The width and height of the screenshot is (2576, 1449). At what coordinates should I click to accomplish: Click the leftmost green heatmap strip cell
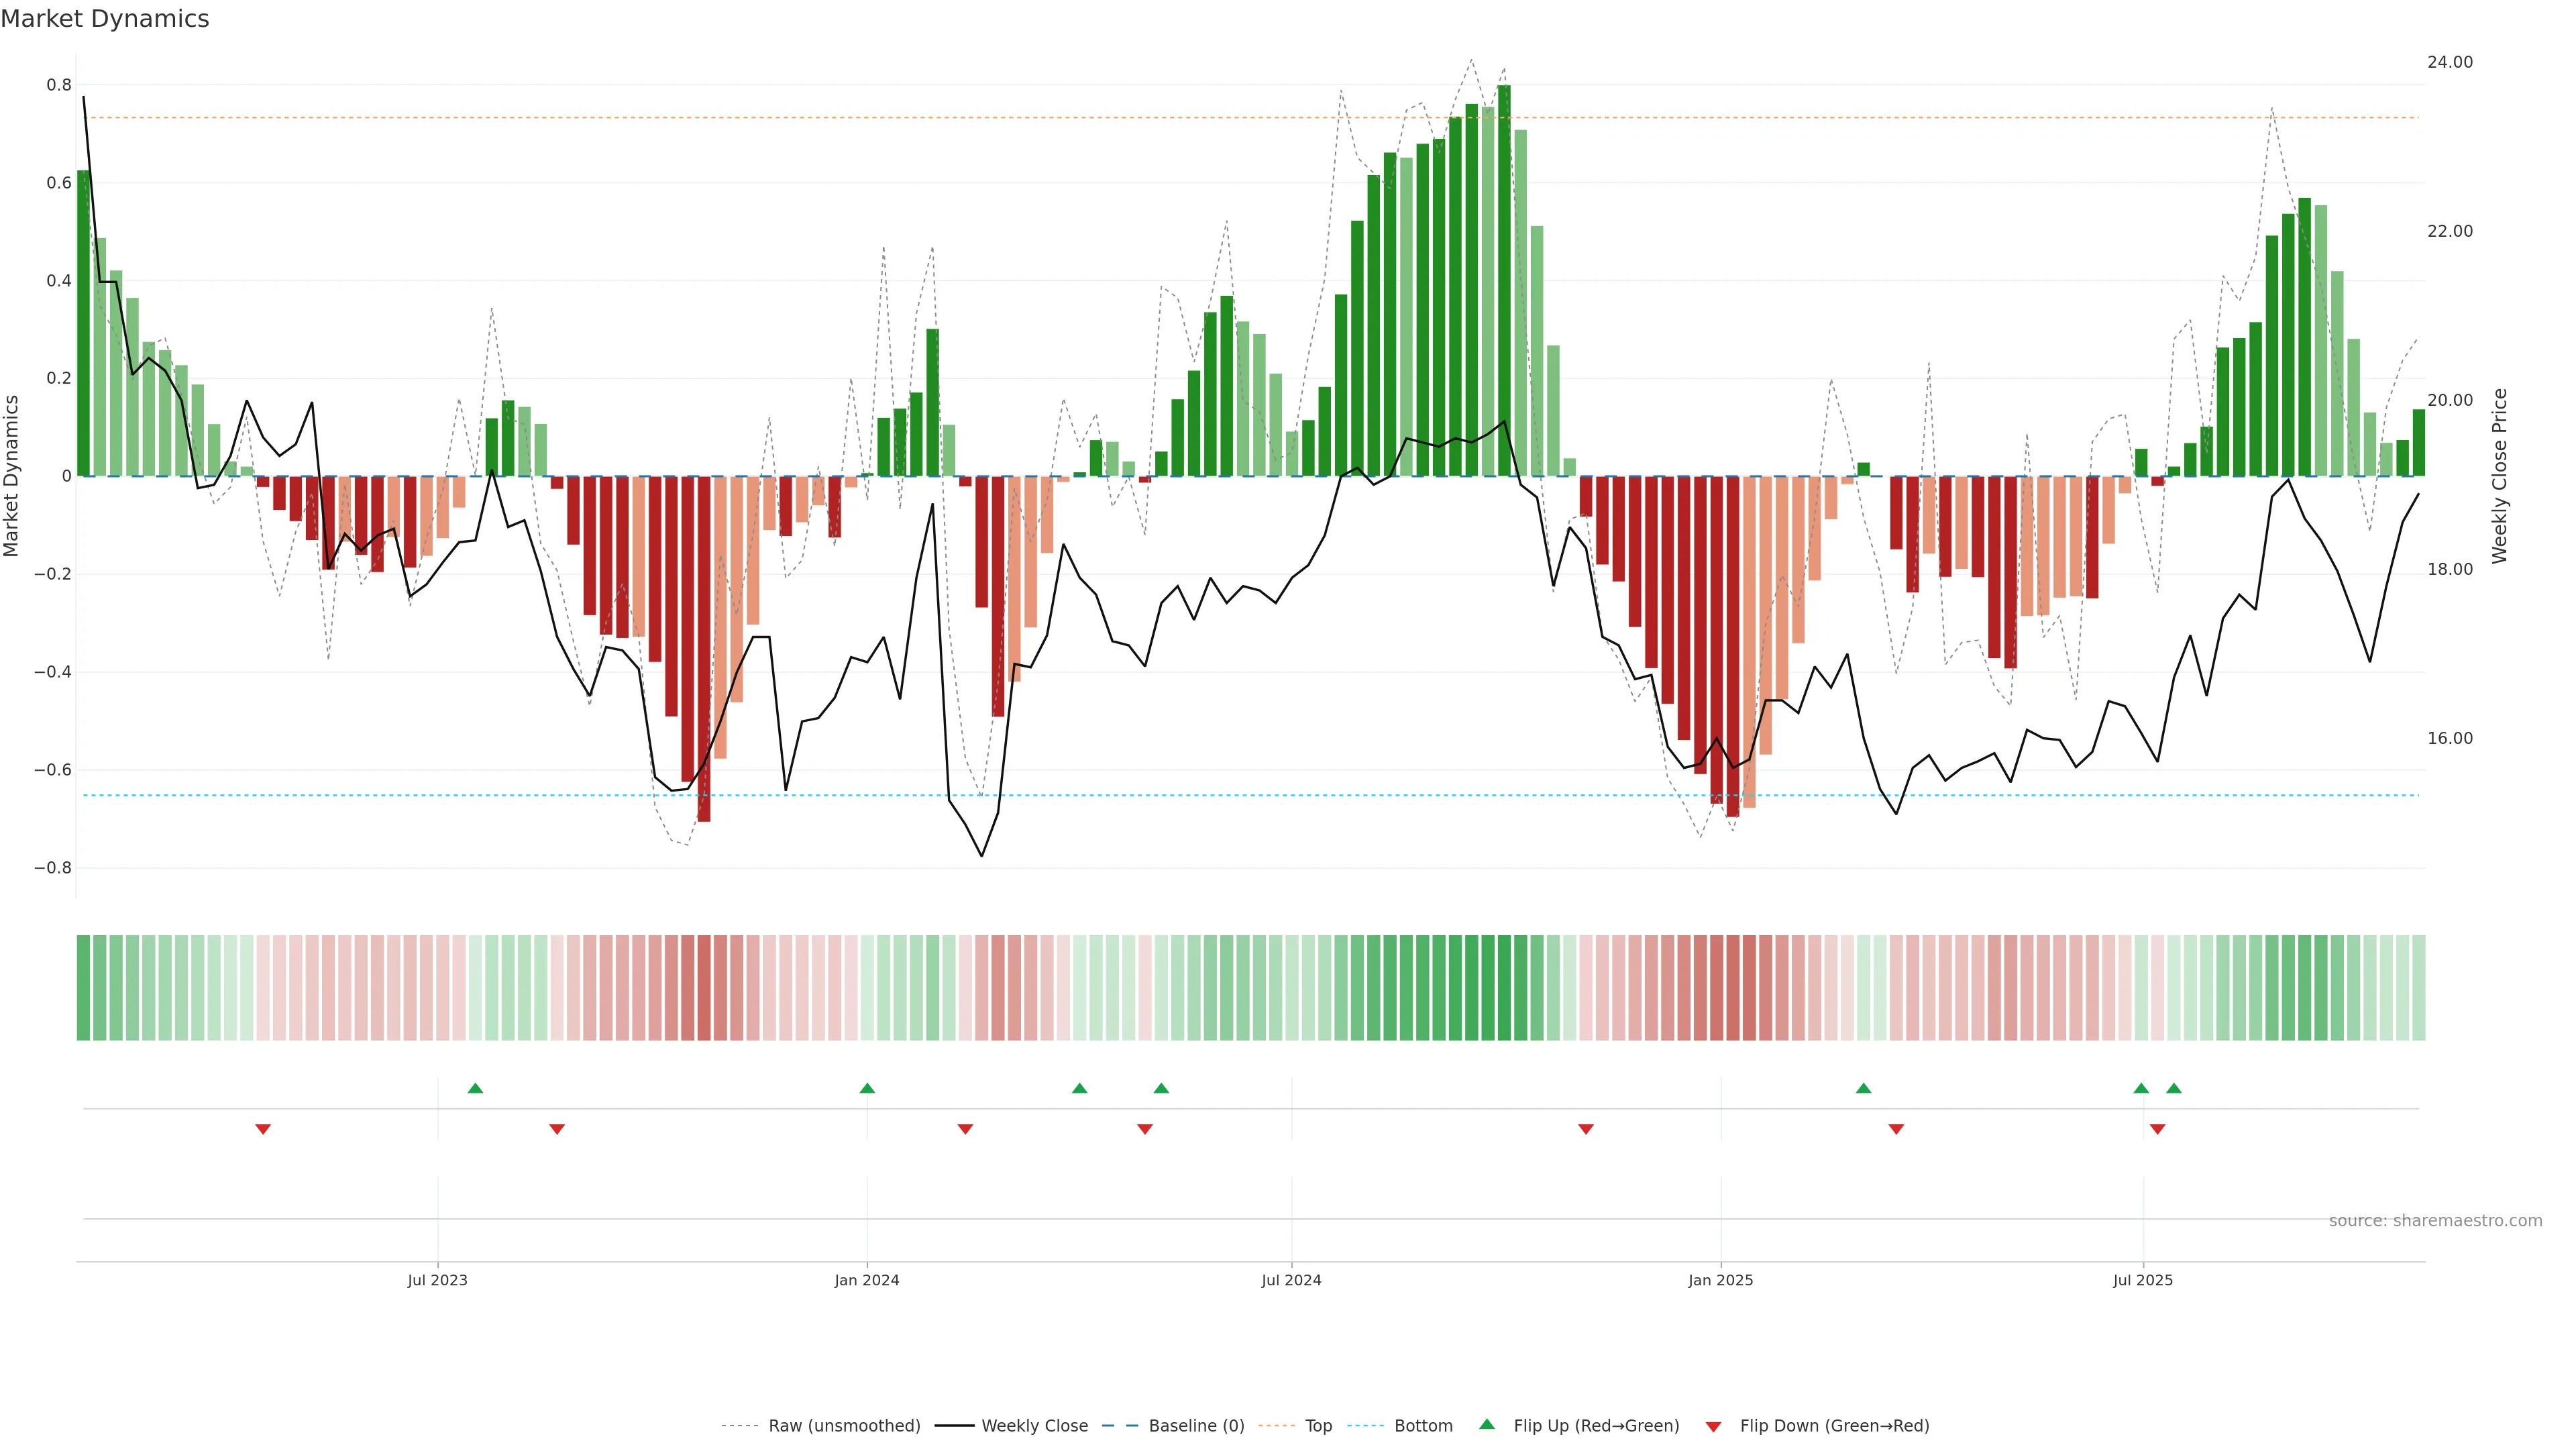[x=83, y=988]
